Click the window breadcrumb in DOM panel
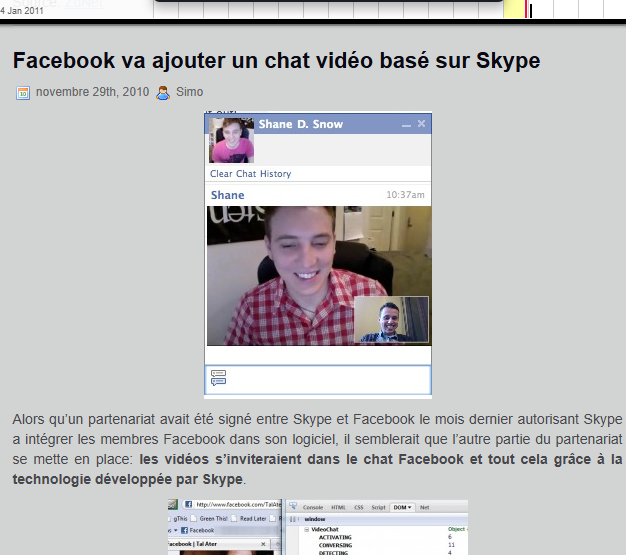The image size is (626, 555). (x=315, y=519)
